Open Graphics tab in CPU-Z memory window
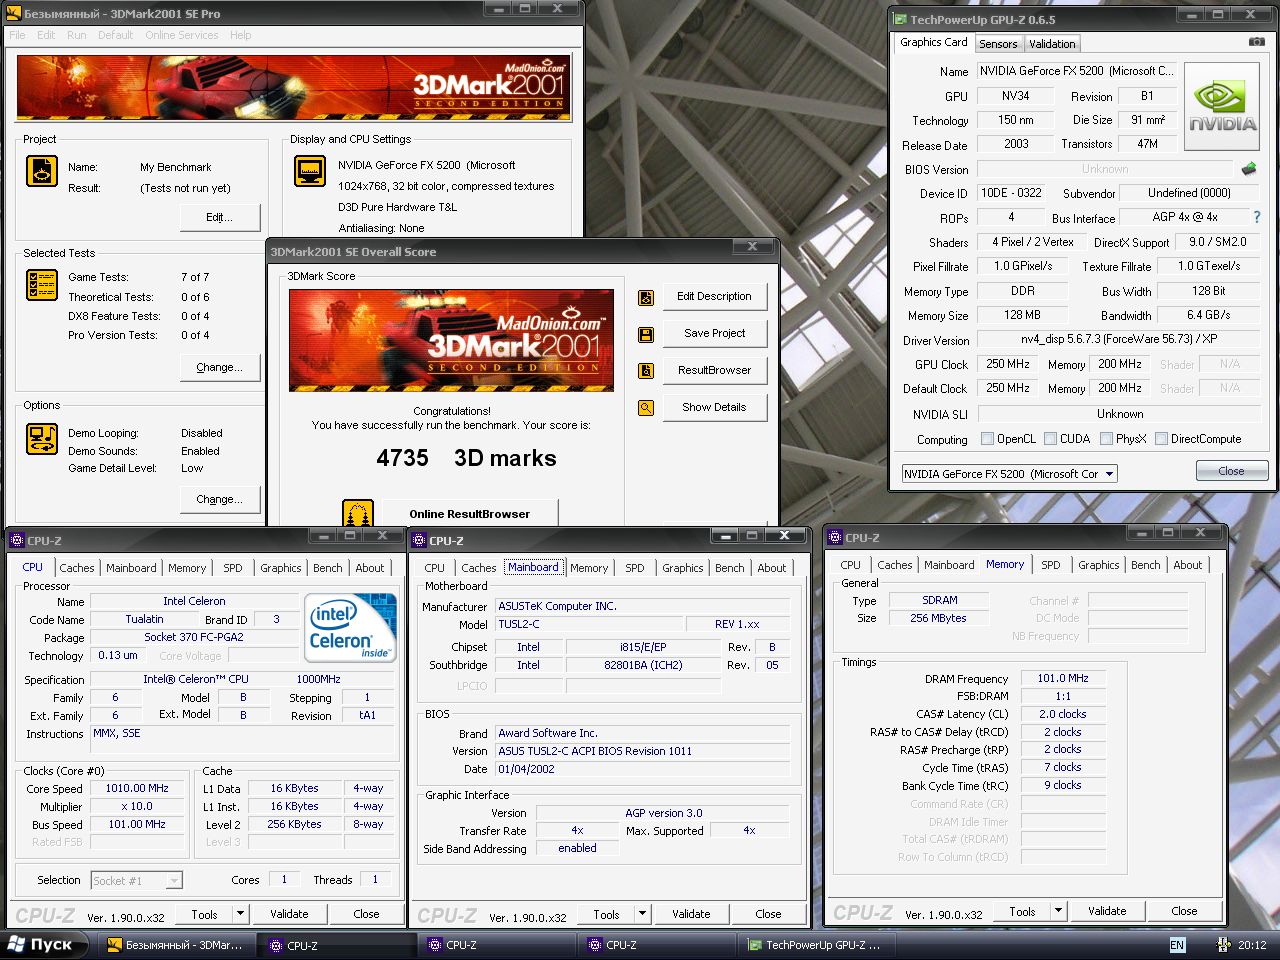Image resolution: width=1280 pixels, height=960 pixels. click(1099, 565)
